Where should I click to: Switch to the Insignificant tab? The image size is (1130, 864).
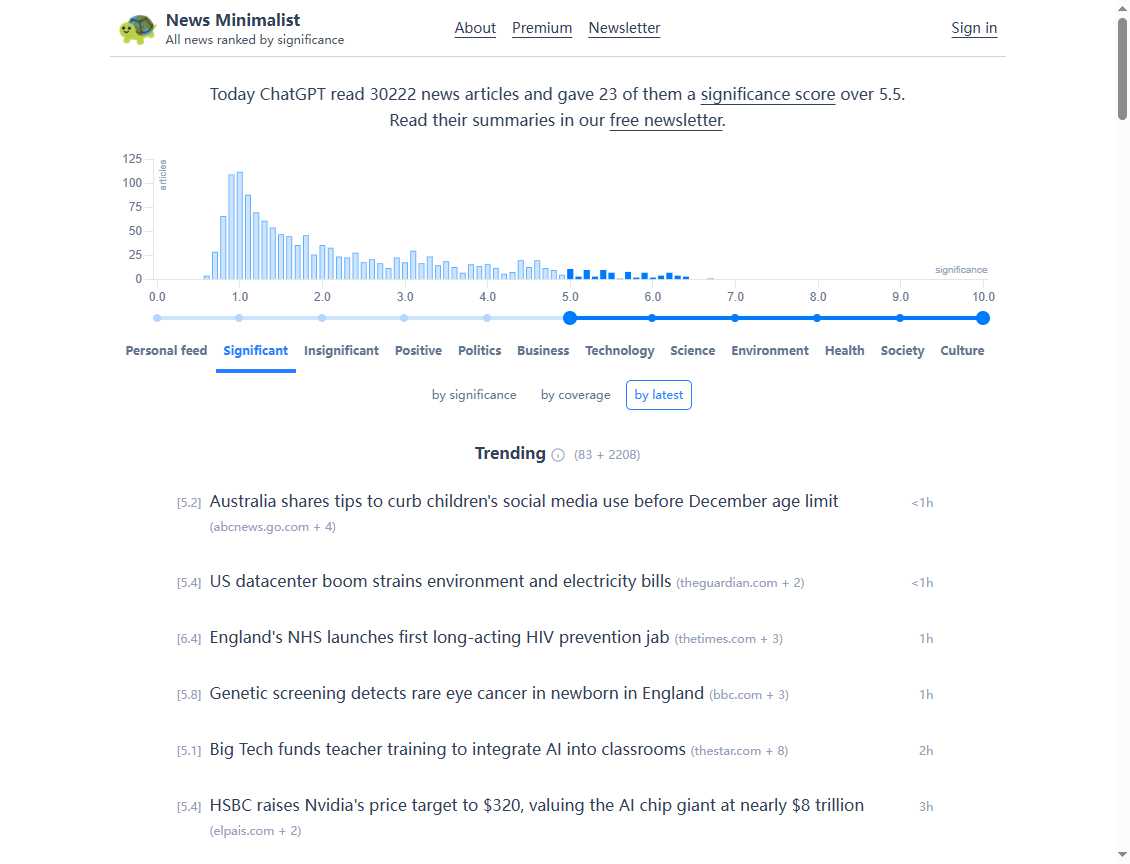[x=341, y=351]
